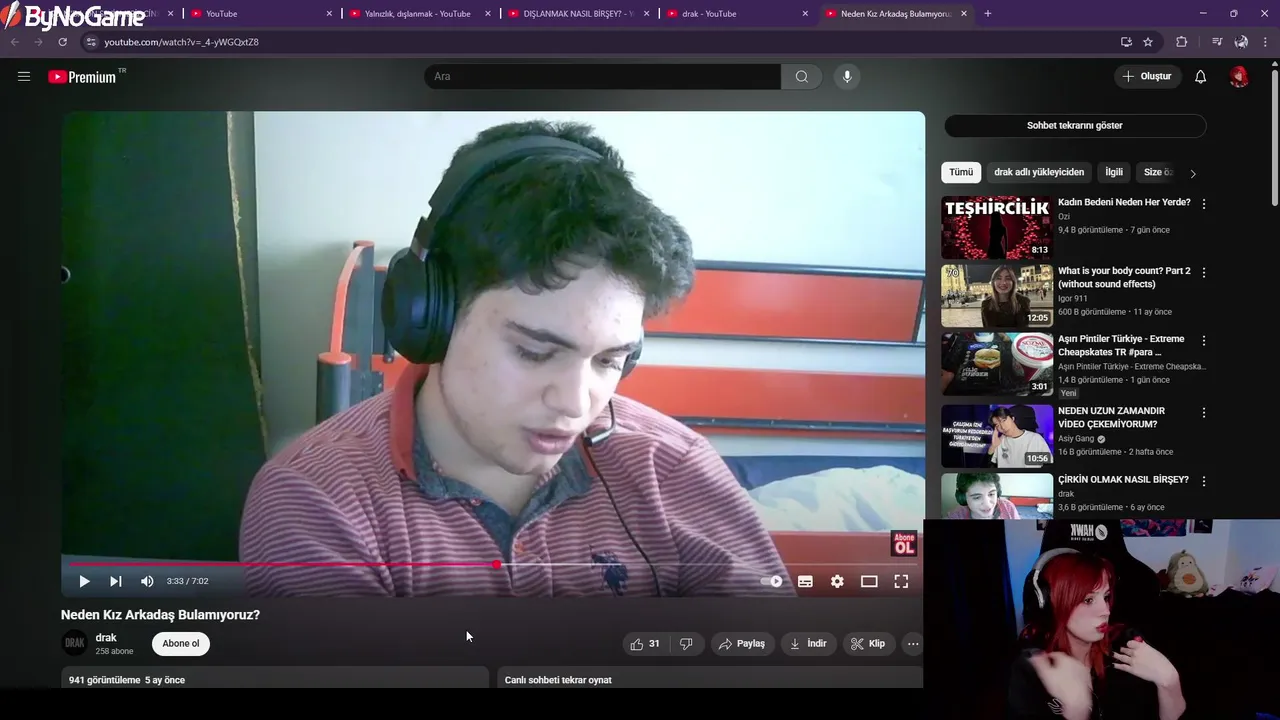Screen dimensions: 1280x720
Task: Share the video via Paylaş
Action: point(742,644)
